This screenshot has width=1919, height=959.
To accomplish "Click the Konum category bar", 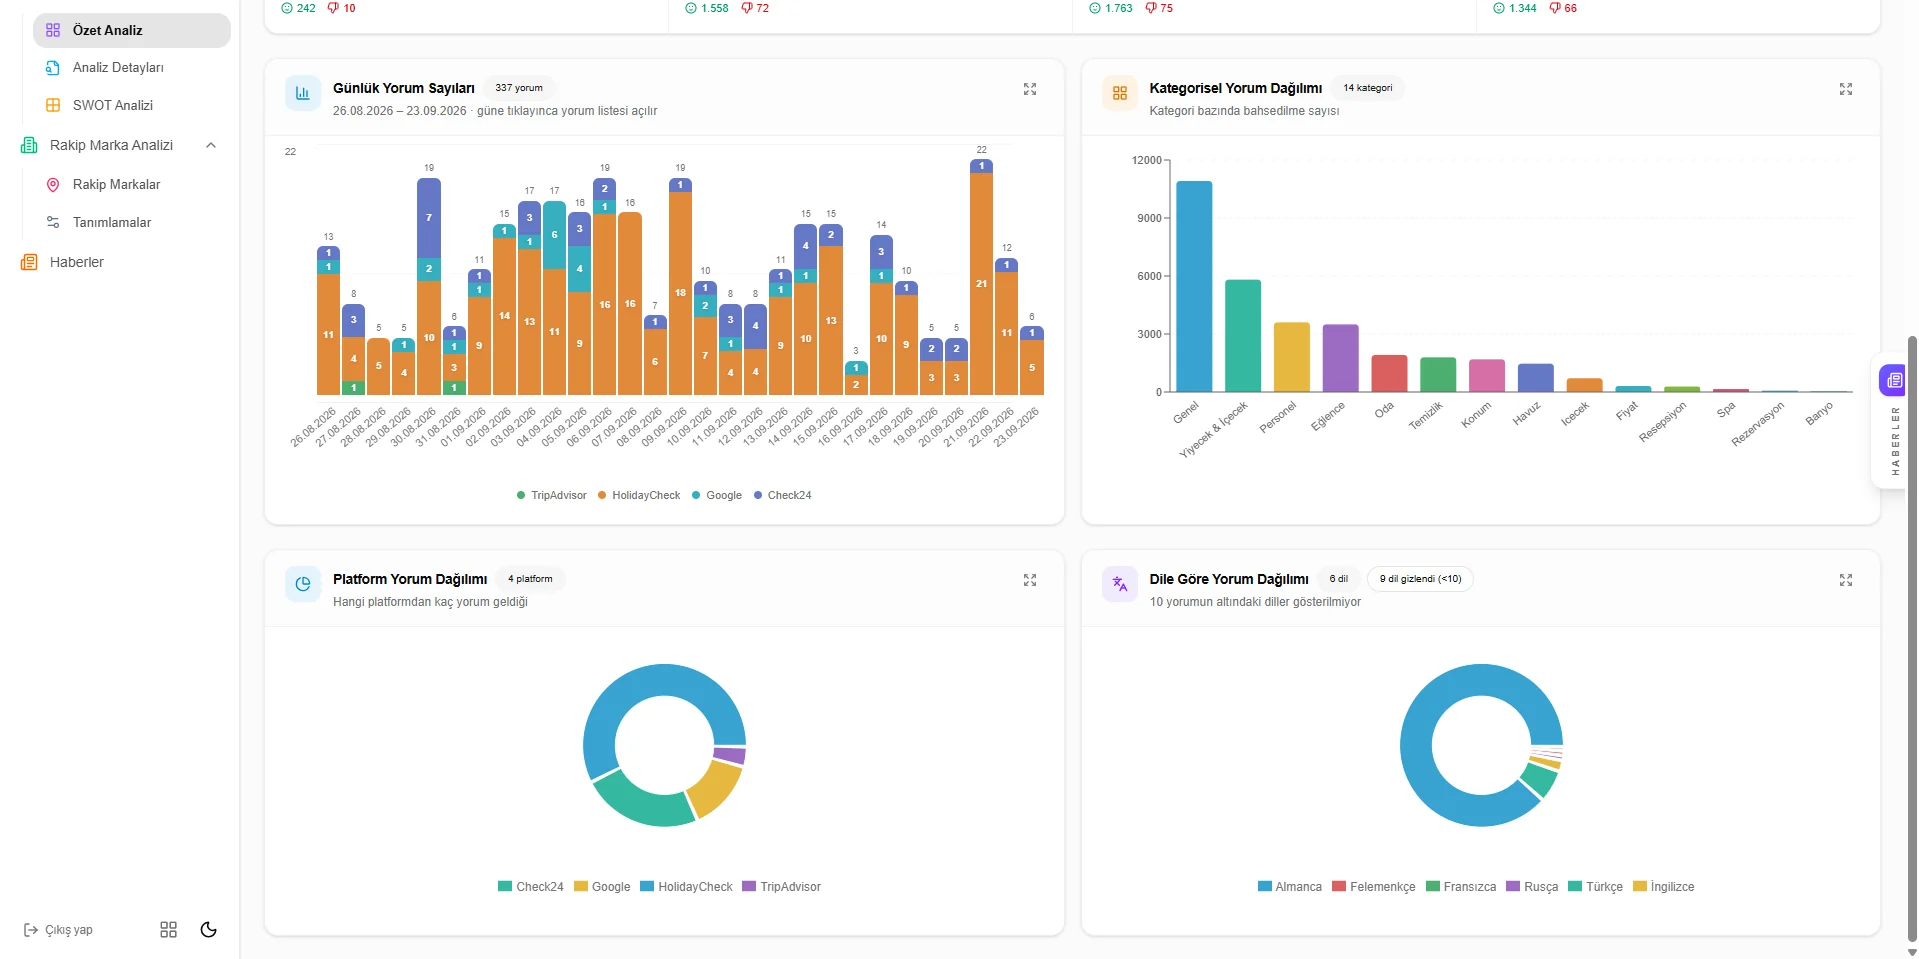I will point(1487,375).
